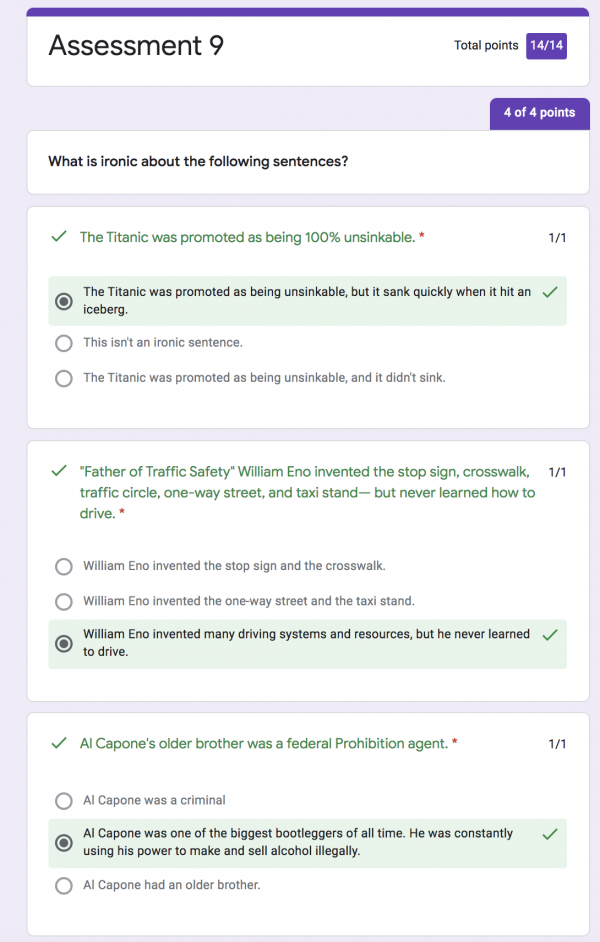The width and height of the screenshot is (600, 942).
Task: Click the '4 of 4 points' badge
Action: pos(539,113)
